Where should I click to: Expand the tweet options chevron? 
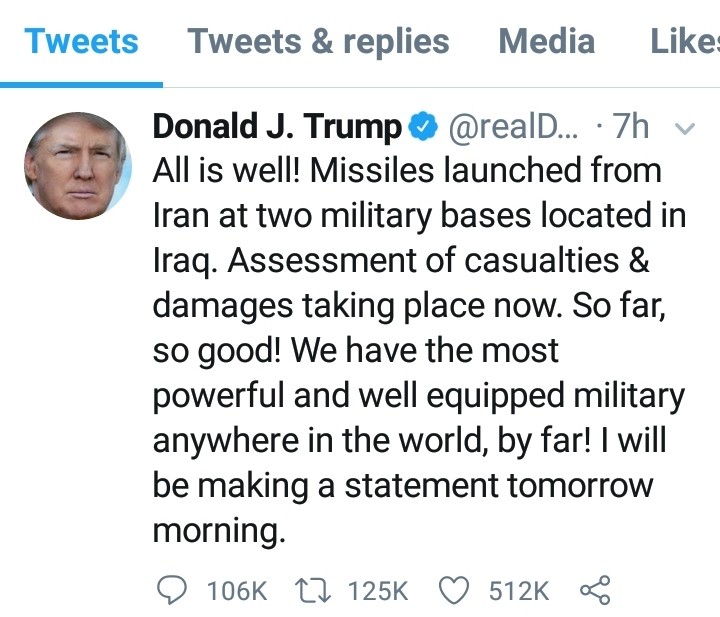tap(686, 128)
